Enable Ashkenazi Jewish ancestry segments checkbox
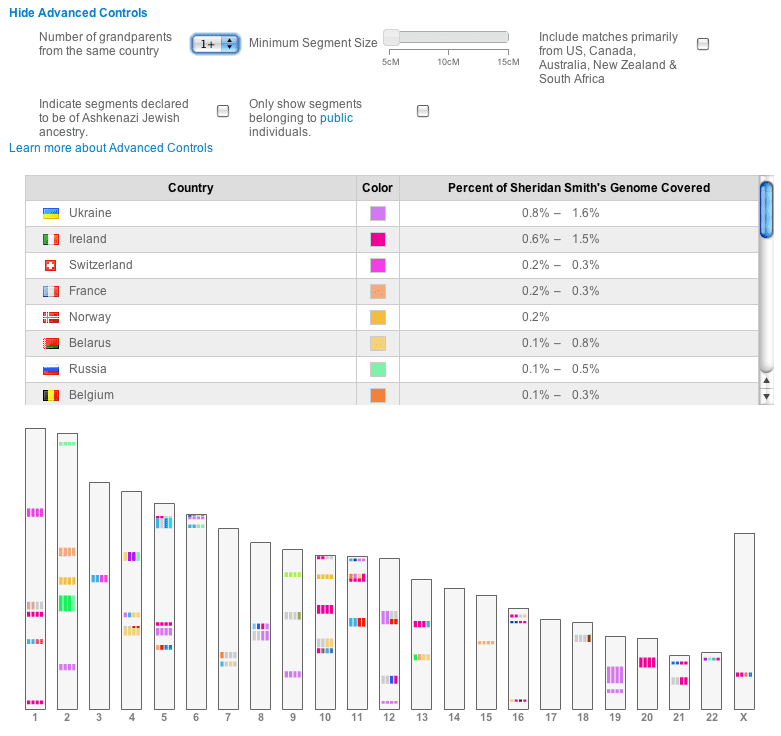Screen dimensions: 781x736 (x=223, y=111)
